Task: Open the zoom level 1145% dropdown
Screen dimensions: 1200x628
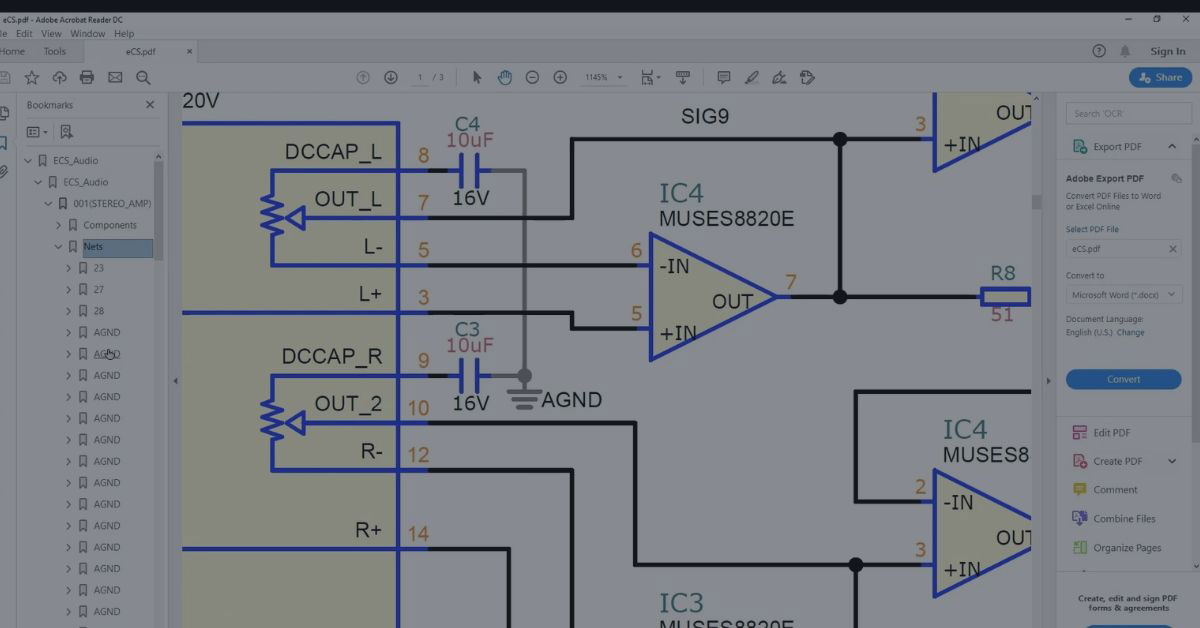Action: click(x=606, y=78)
